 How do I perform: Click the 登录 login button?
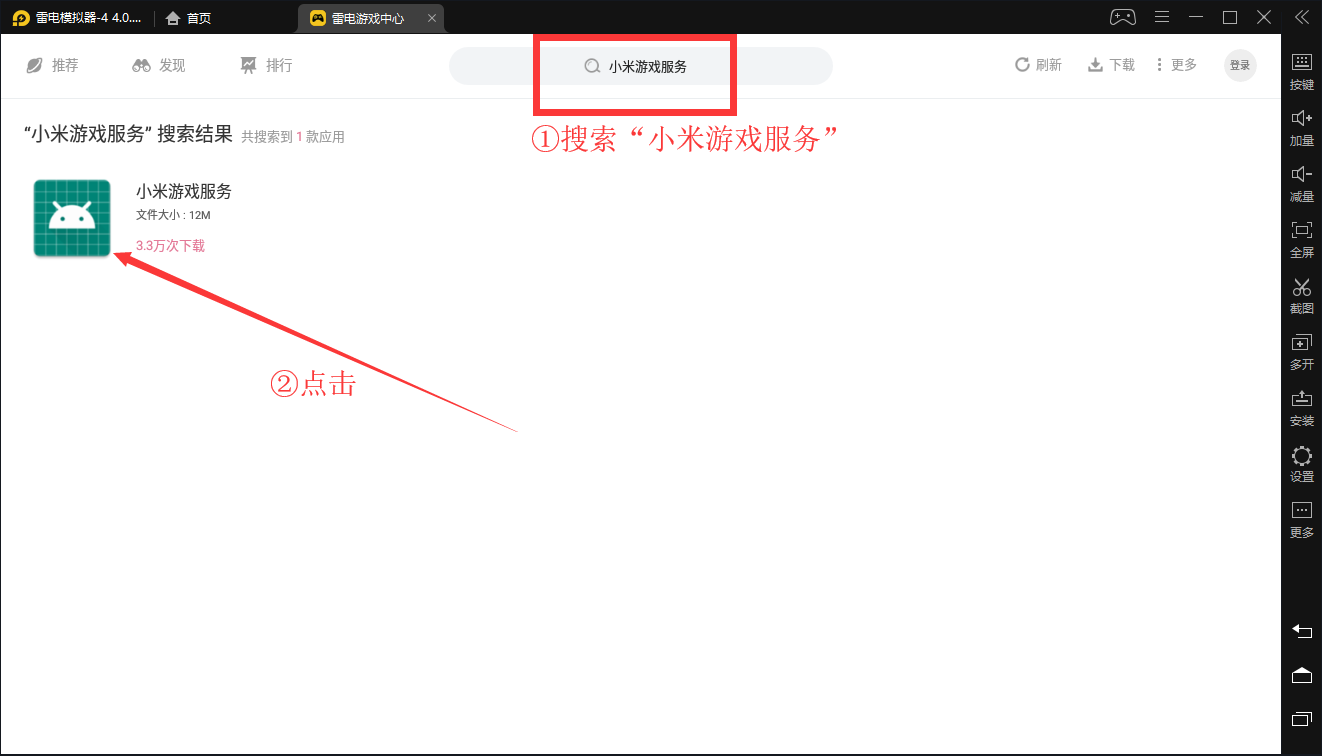[1240, 65]
